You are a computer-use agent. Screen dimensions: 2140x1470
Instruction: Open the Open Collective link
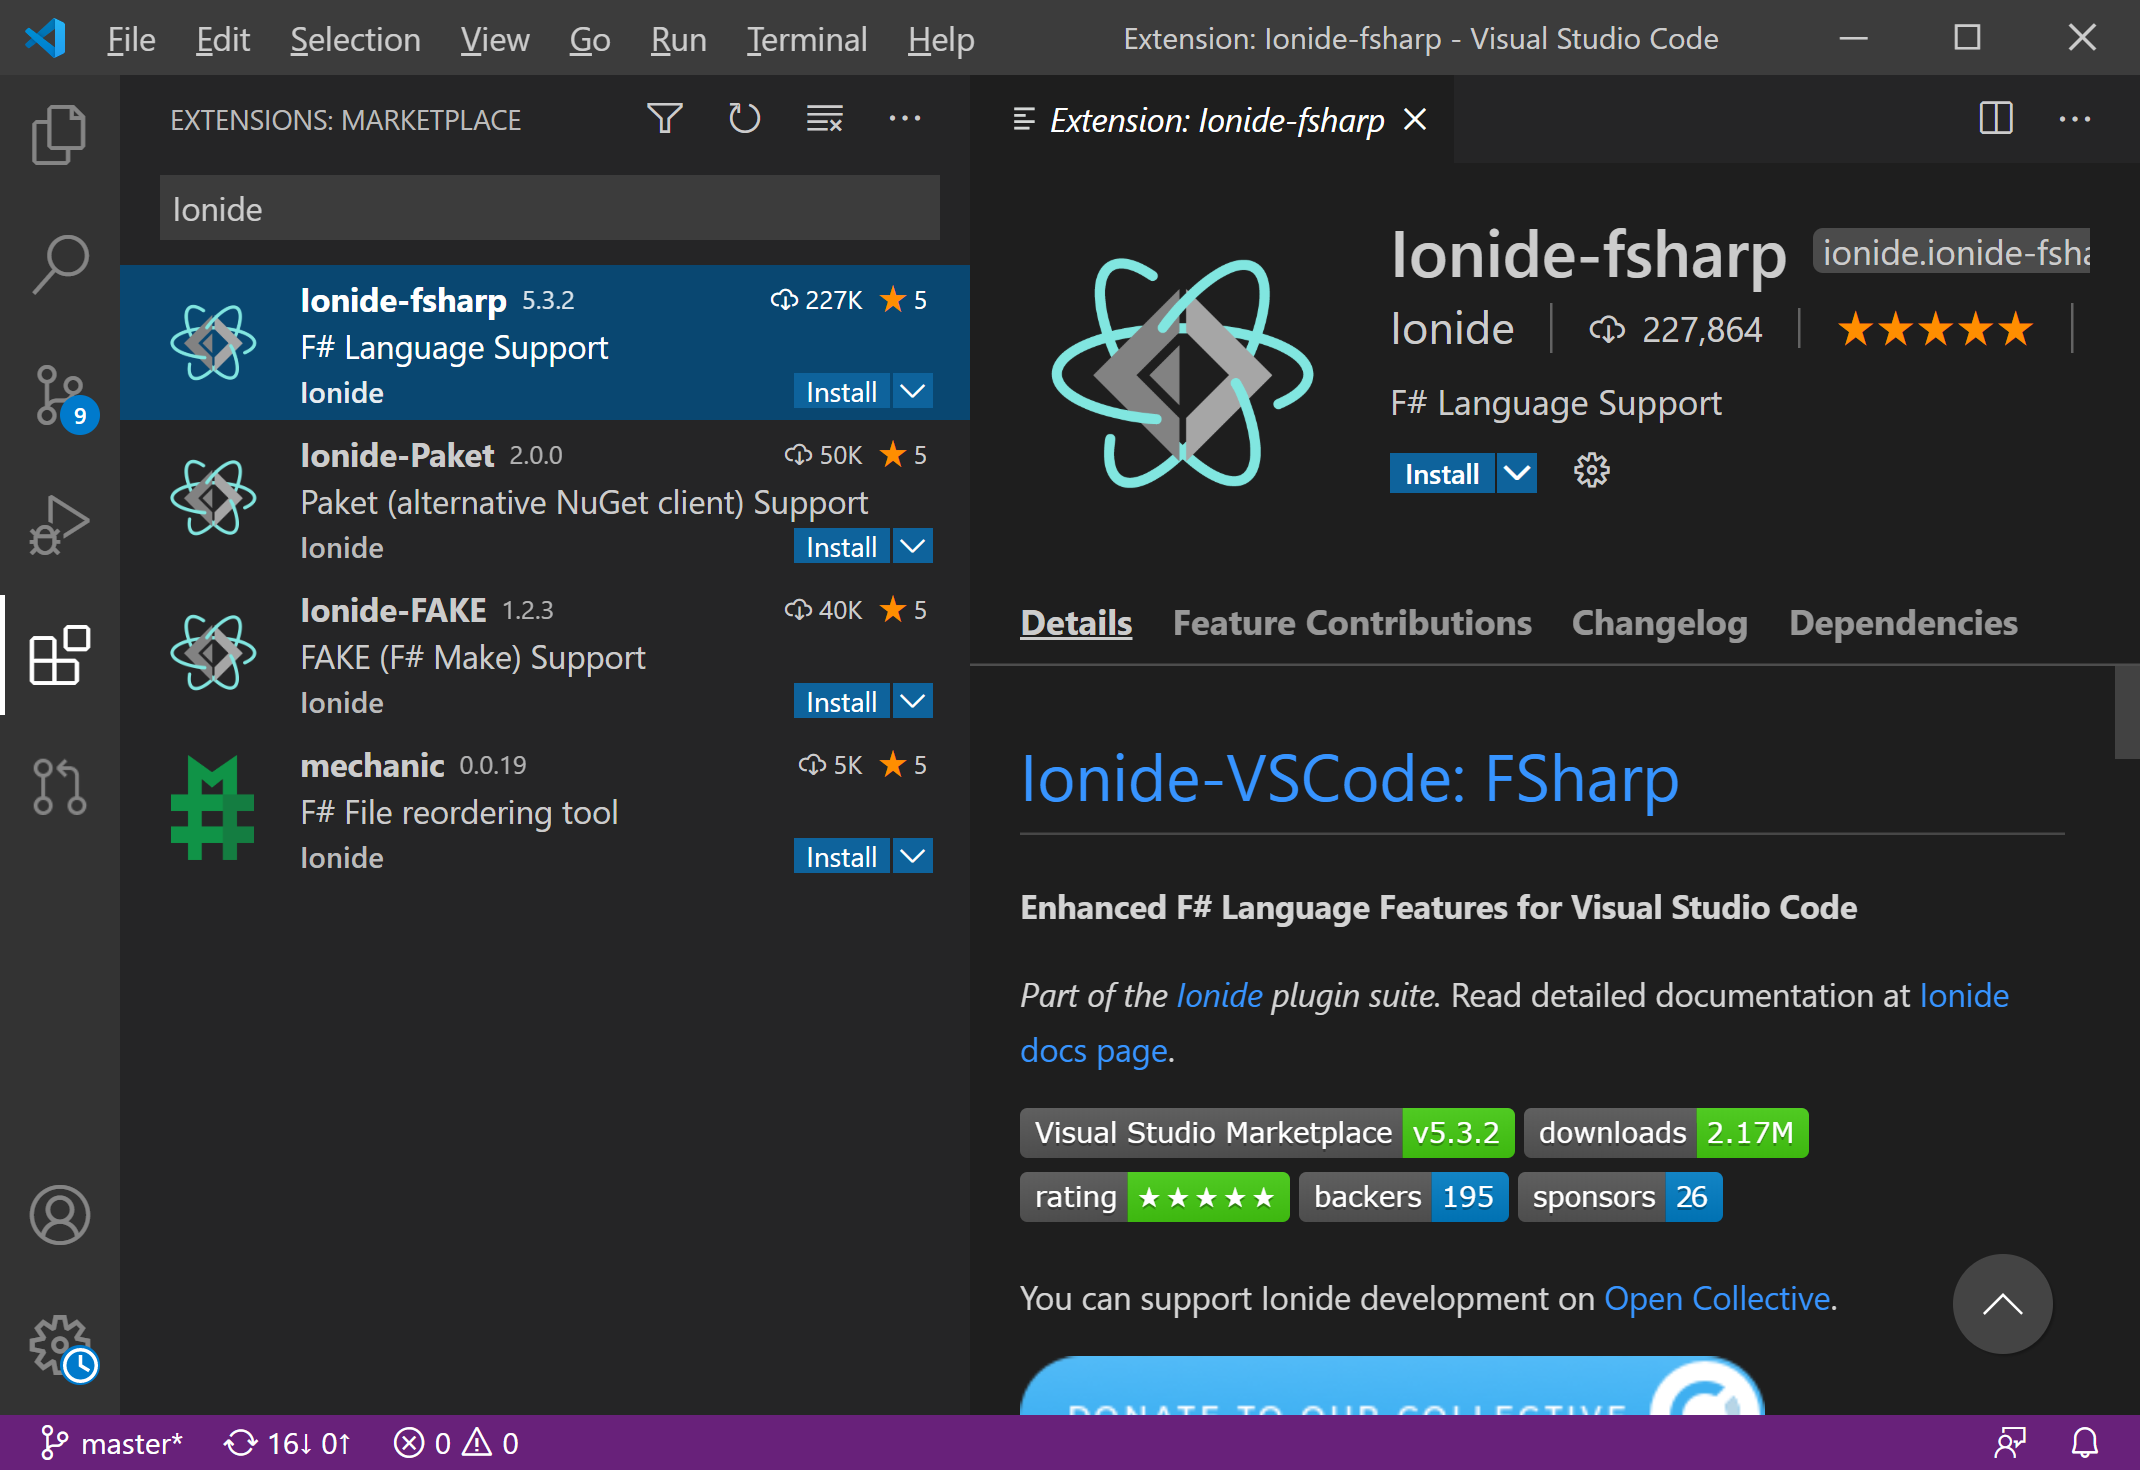coord(1716,1298)
